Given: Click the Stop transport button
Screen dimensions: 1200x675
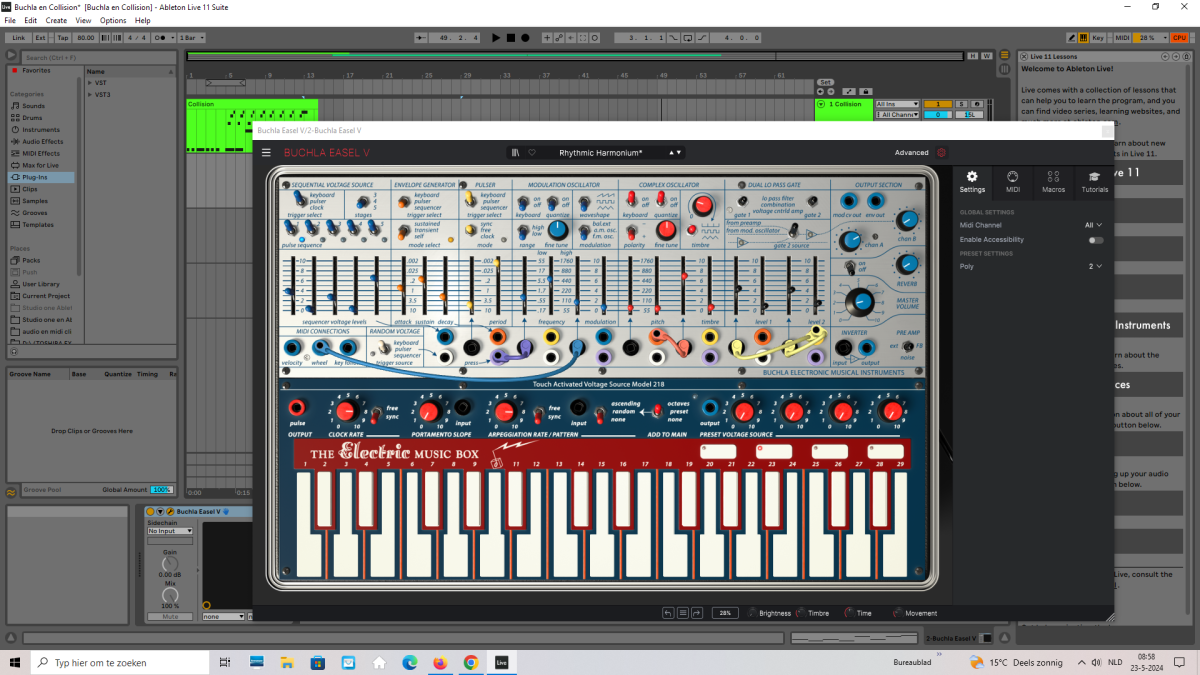Looking at the screenshot, I should 511,38.
